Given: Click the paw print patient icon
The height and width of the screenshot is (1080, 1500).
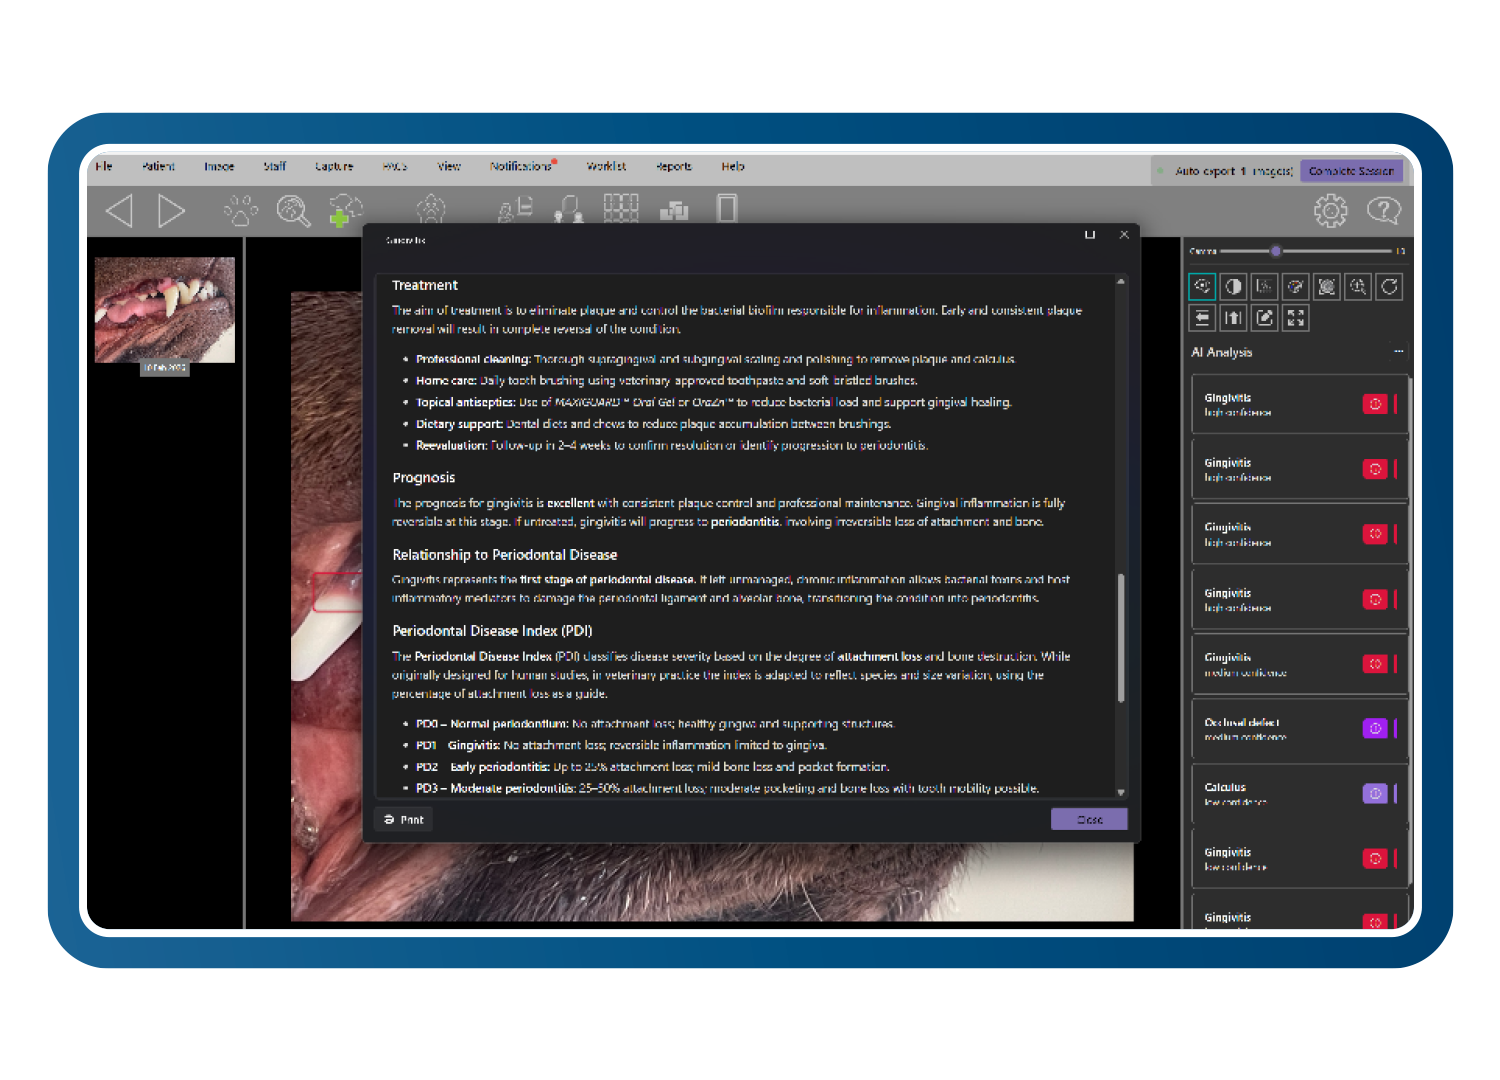Looking at the screenshot, I should [x=241, y=210].
